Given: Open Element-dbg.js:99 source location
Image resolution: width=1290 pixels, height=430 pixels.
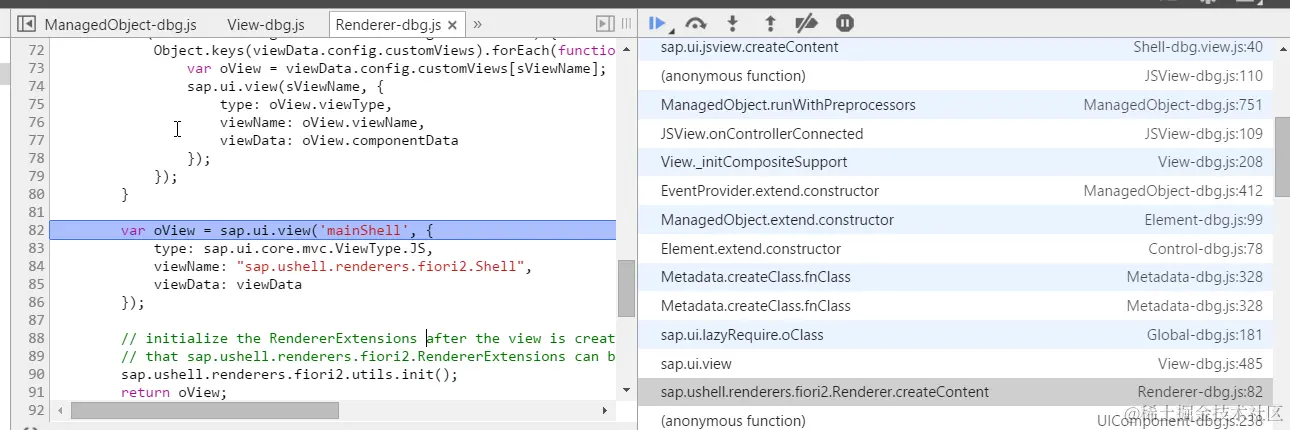Looking at the screenshot, I should coord(1204,220).
